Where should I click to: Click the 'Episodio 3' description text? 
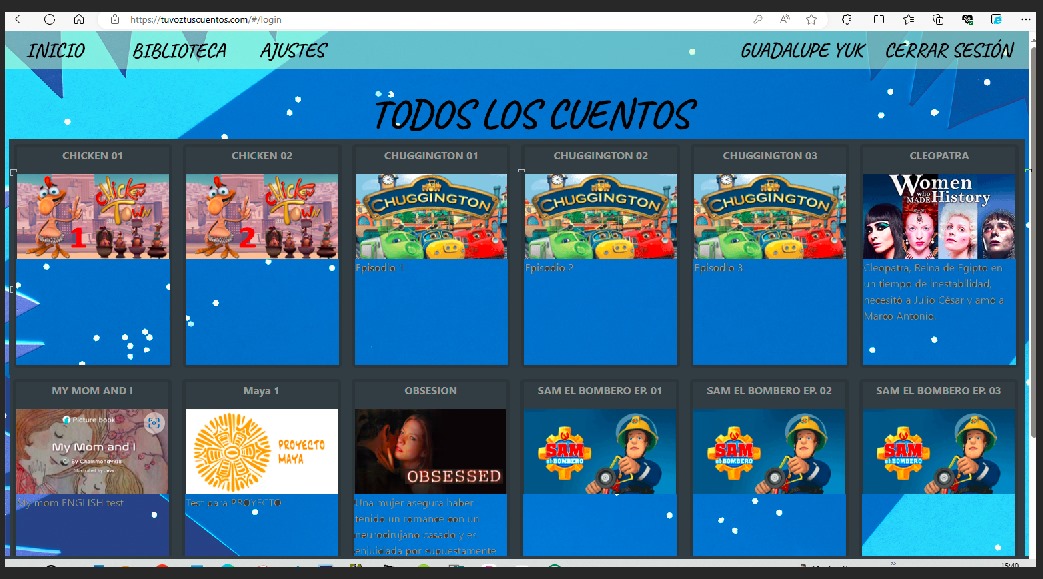(x=718, y=268)
